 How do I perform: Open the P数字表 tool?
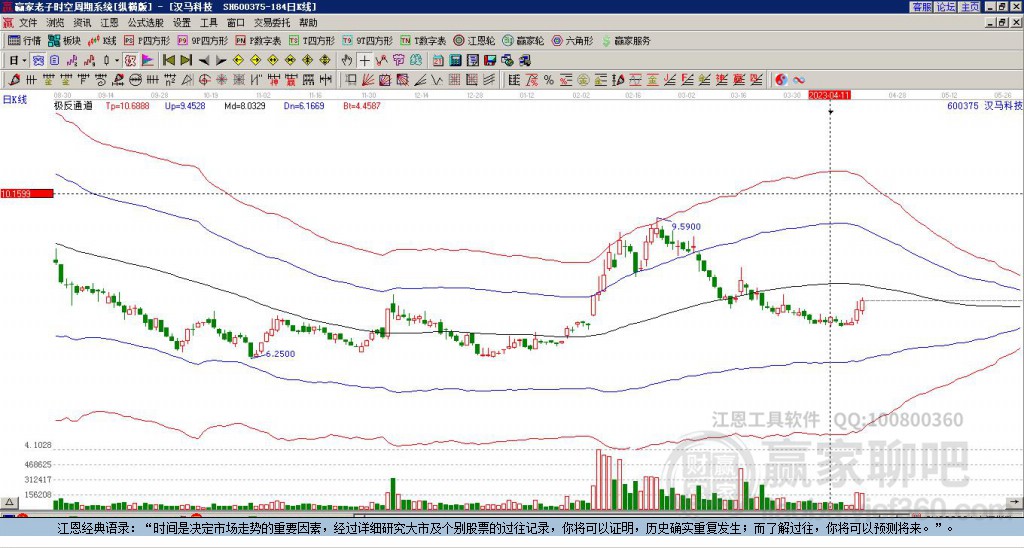click(258, 40)
